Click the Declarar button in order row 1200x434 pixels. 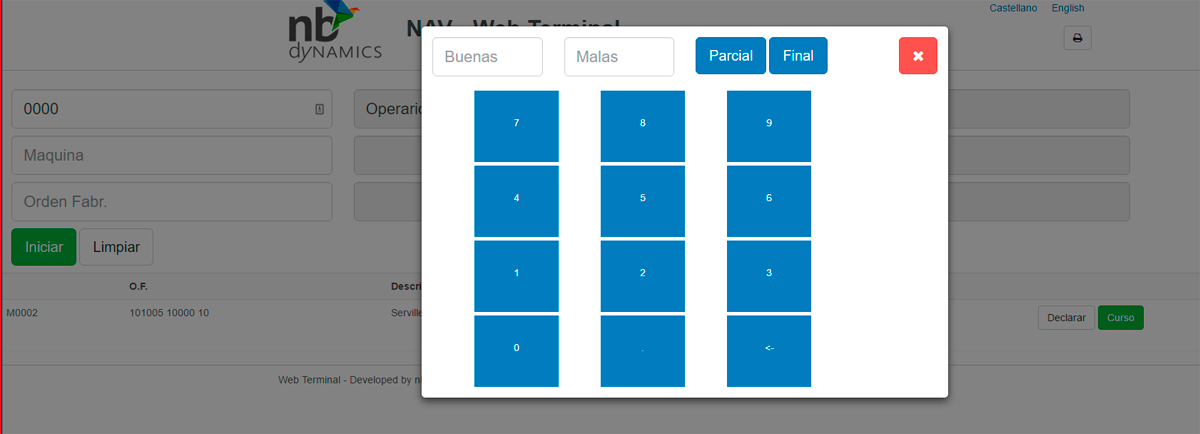pyautogui.click(x=1066, y=318)
